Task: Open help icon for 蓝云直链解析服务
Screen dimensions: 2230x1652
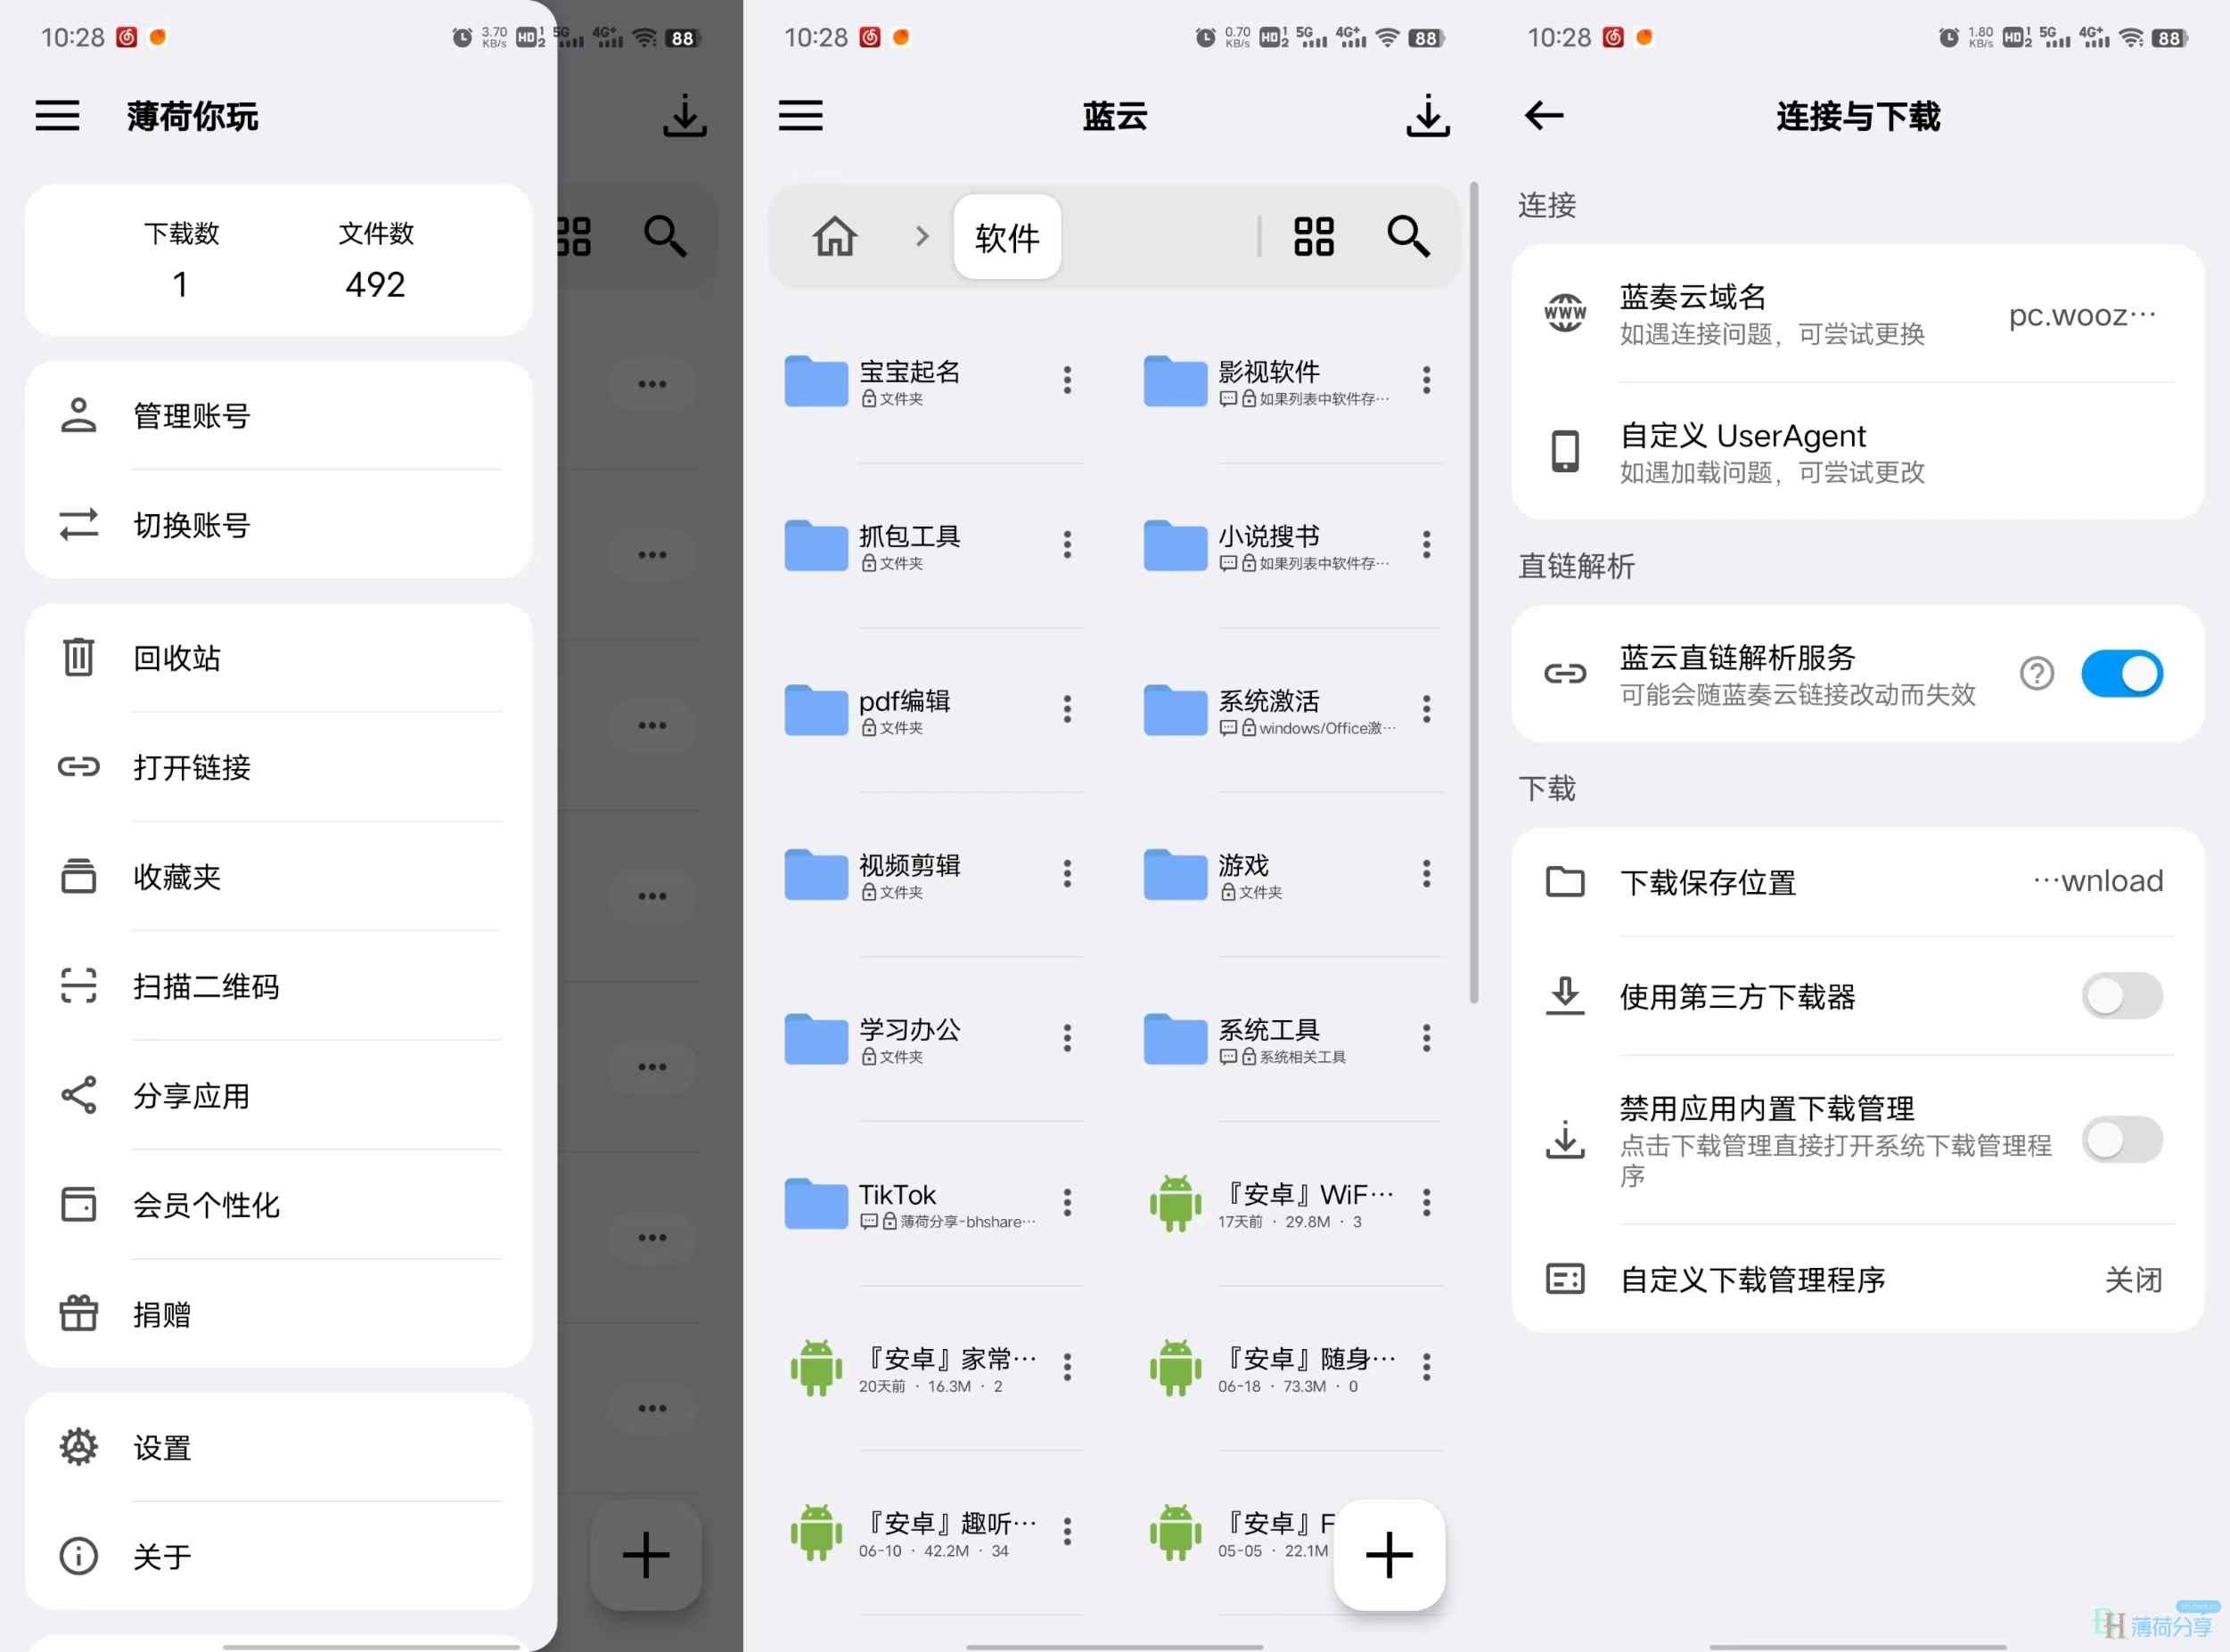Action: point(2036,673)
